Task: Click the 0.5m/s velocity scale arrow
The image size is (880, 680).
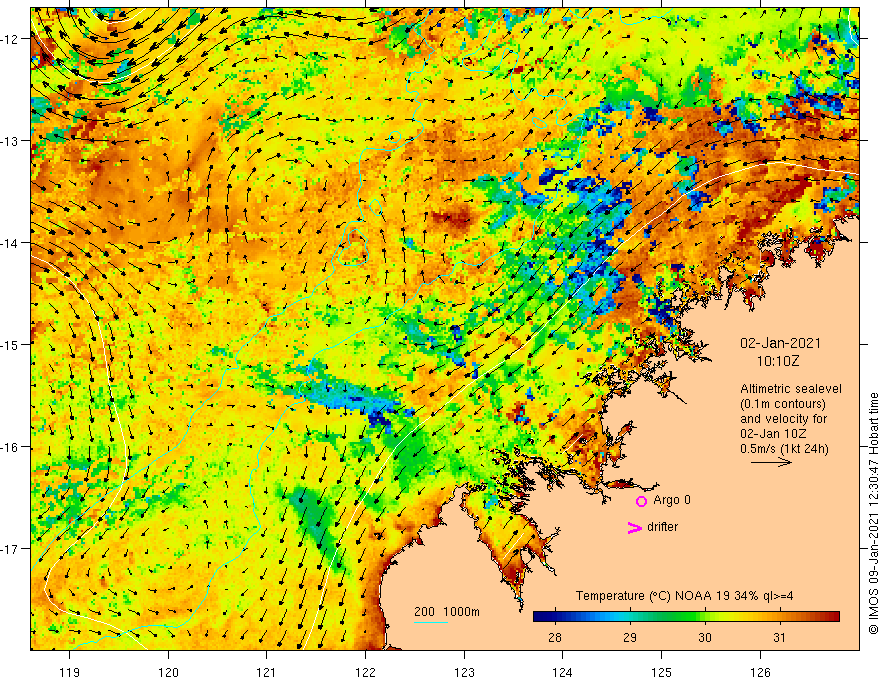Action: tap(771, 462)
